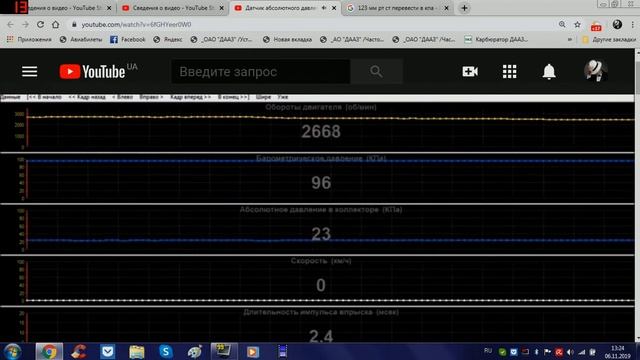Open the YouTube hamburger guide menu

point(29,71)
